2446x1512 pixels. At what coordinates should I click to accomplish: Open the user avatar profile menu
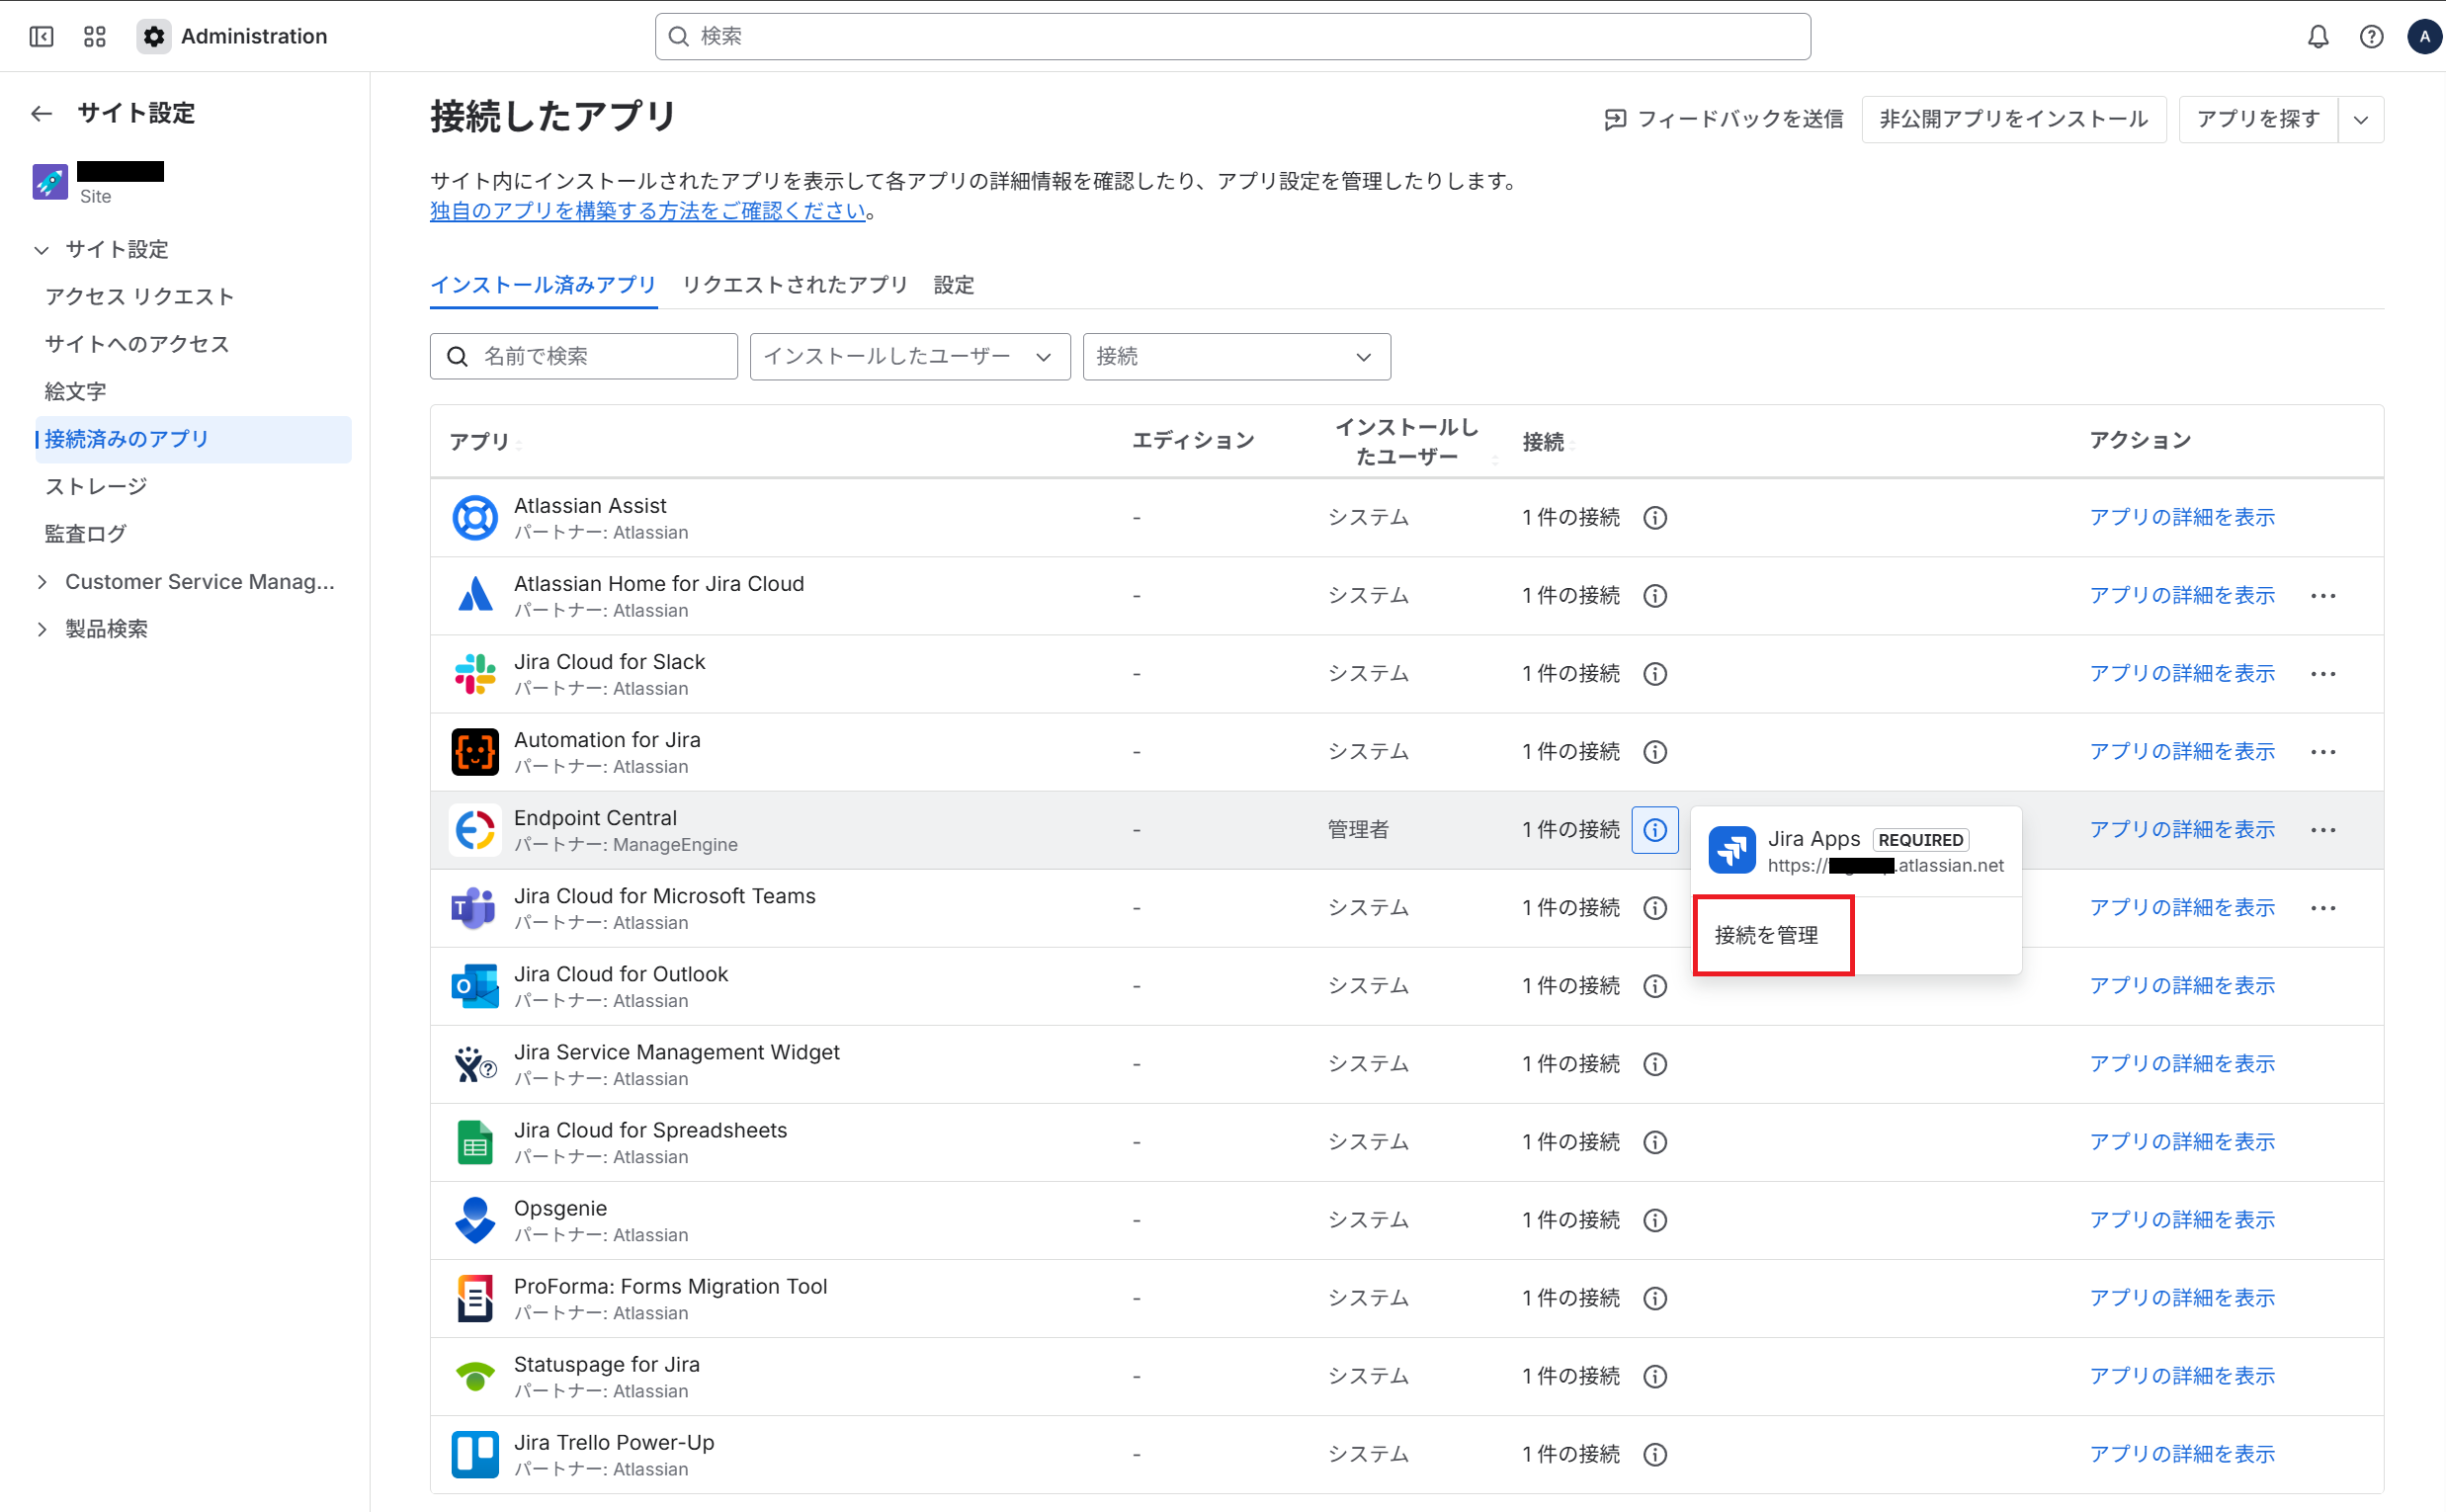pyautogui.click(x=2424, y=37)
